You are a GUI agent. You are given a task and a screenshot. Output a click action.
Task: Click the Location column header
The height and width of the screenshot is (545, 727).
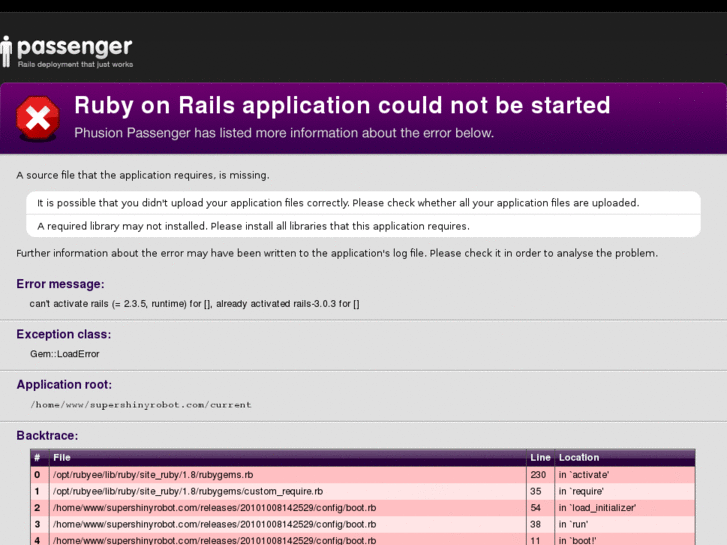pos(579,458)
